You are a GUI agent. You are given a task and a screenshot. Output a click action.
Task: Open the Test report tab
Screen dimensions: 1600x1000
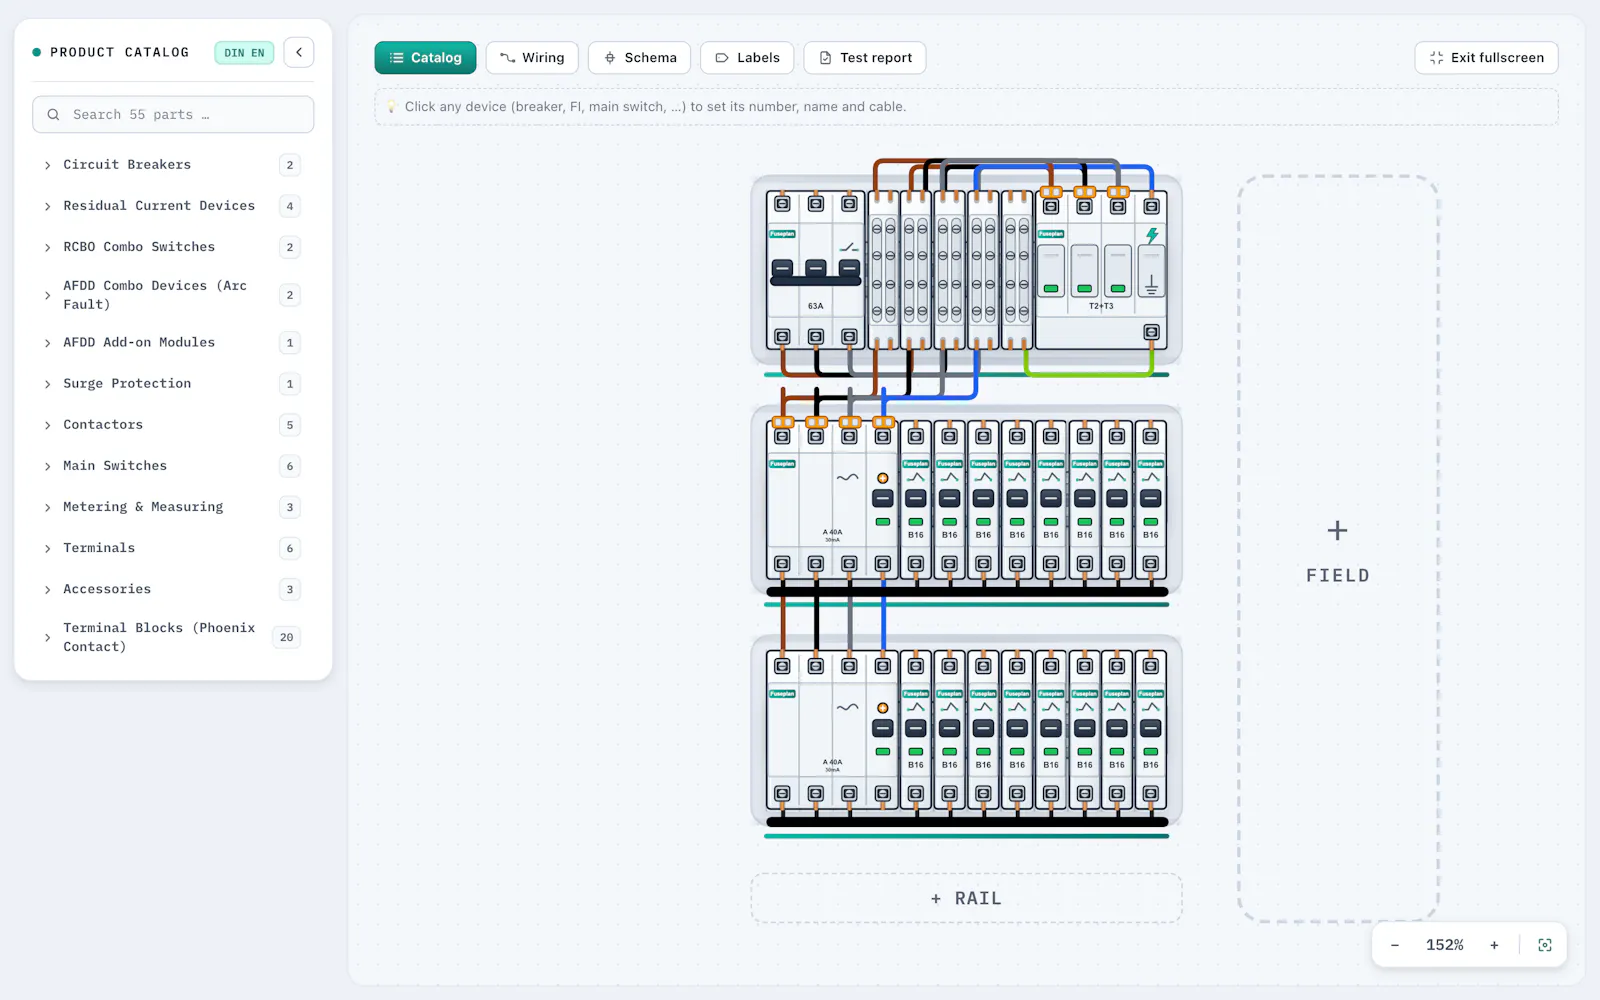(865, 58)
